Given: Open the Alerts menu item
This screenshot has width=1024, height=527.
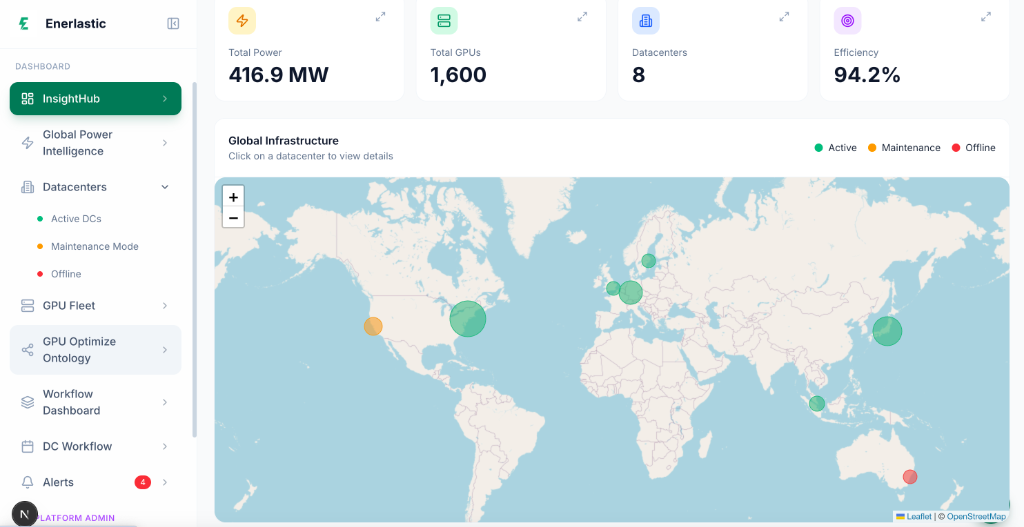Looking at the screenshot, I should point(95,483).
